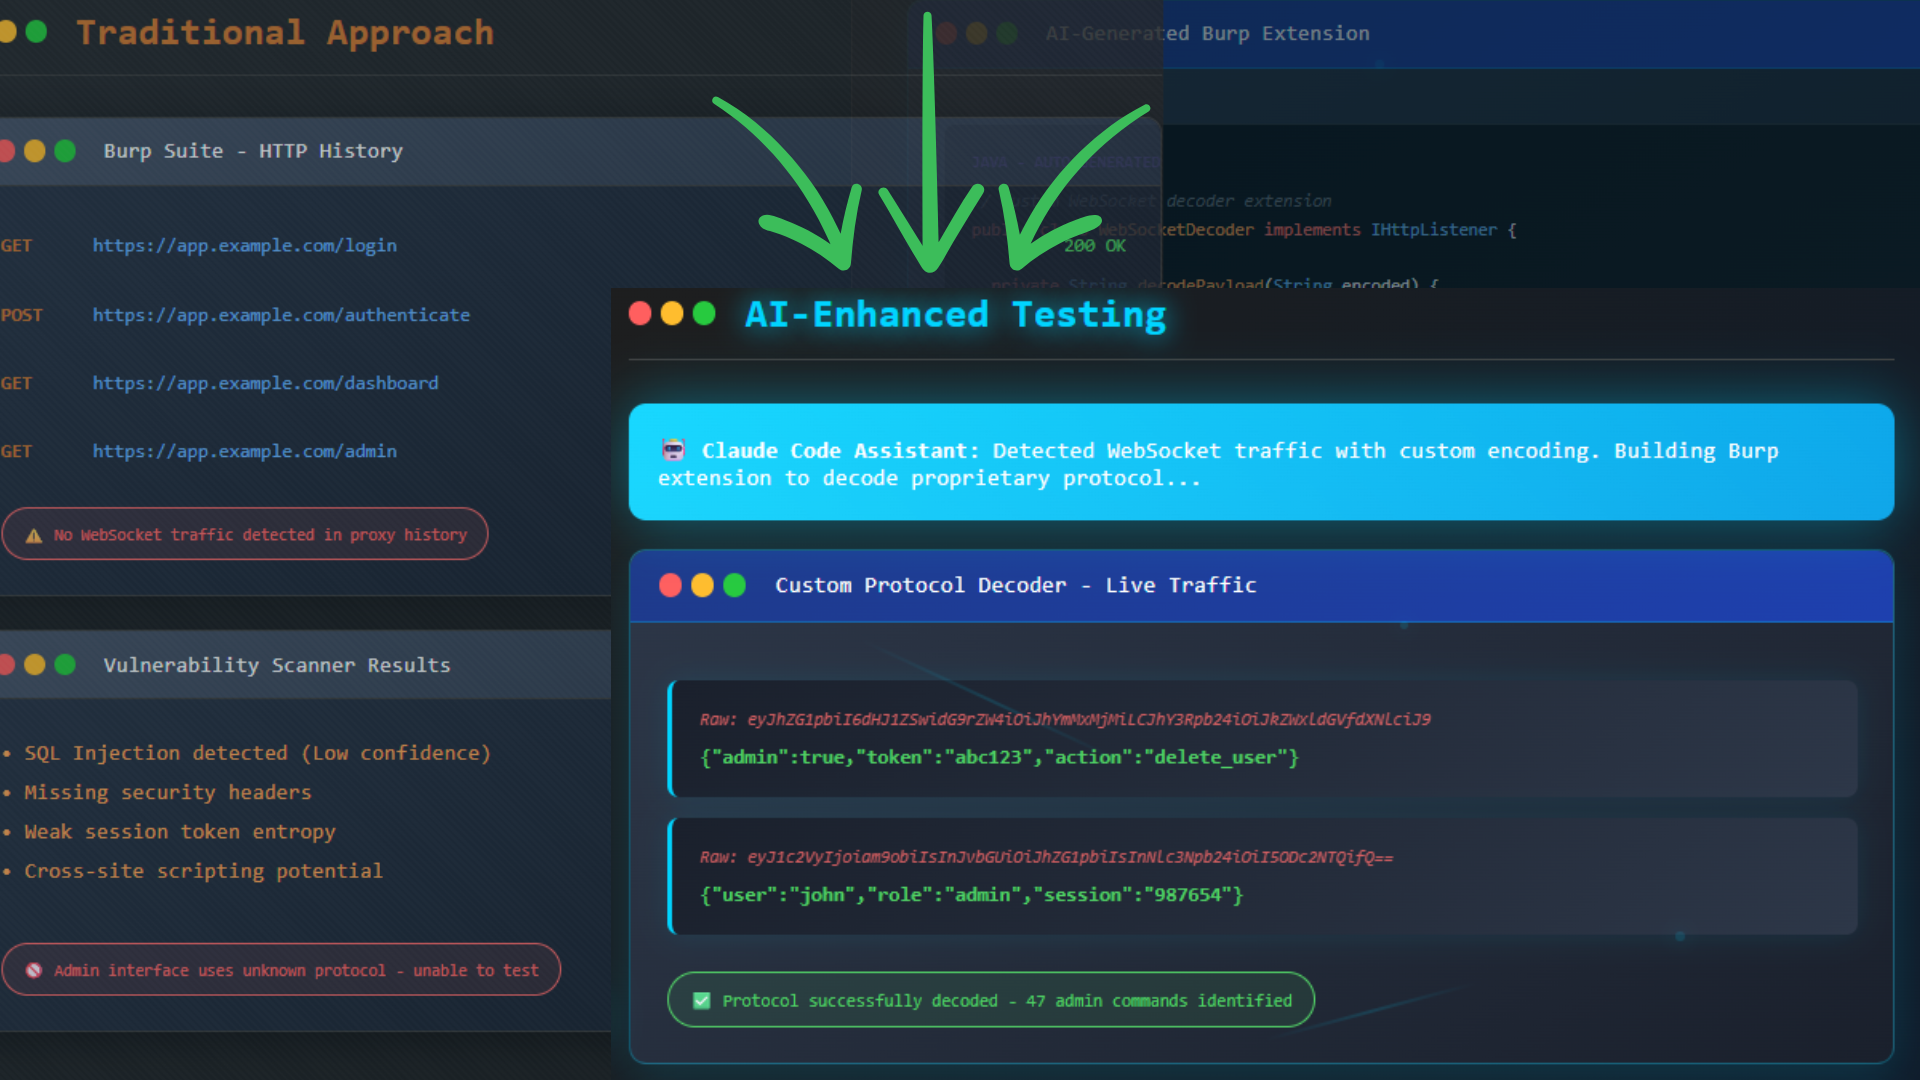Screen dimensions: 1920x1080
Task: Click green dot in AI-Enhanced Testing window
Action: pyautogui.click(x=704, y=314)
